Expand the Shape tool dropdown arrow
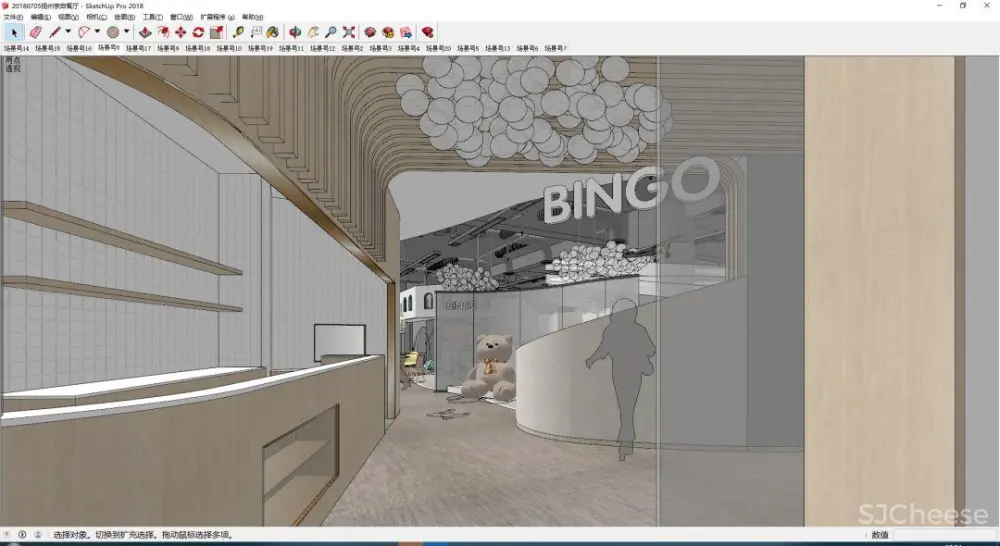The height and width of the screenshot is (546, 1000). click(x=127, y=32)
